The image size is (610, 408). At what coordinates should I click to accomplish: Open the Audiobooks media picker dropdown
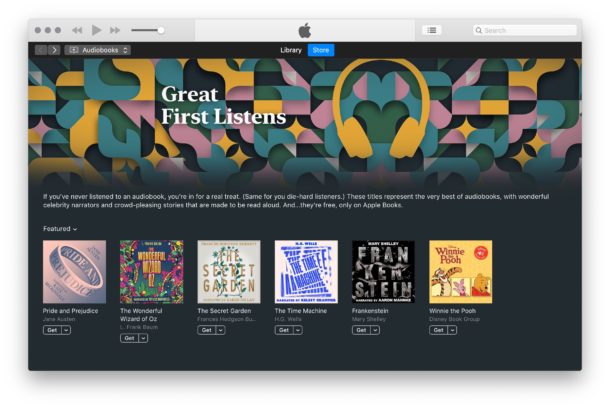(98, 50)
